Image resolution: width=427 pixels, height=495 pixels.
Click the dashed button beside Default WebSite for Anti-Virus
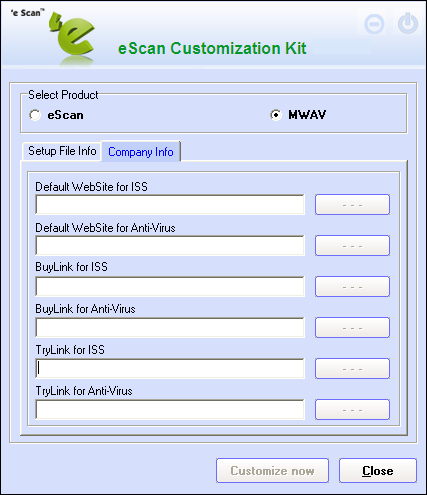352,245
